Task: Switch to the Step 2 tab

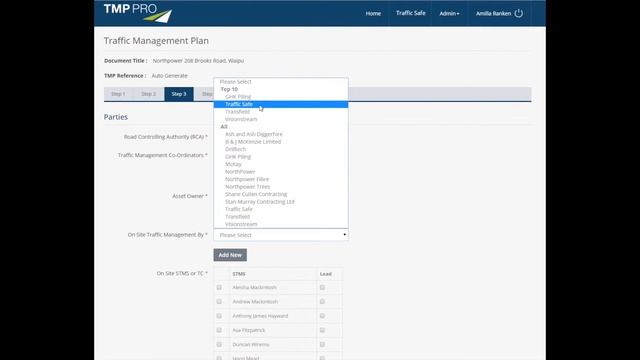Action: pos(149,94)
